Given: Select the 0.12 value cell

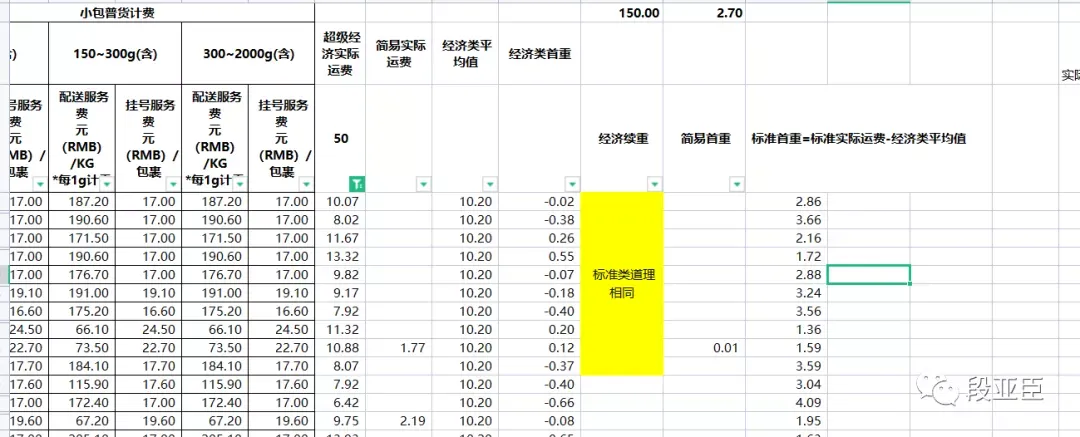Looking at the screenshot, I should click(x=540, y=347).
